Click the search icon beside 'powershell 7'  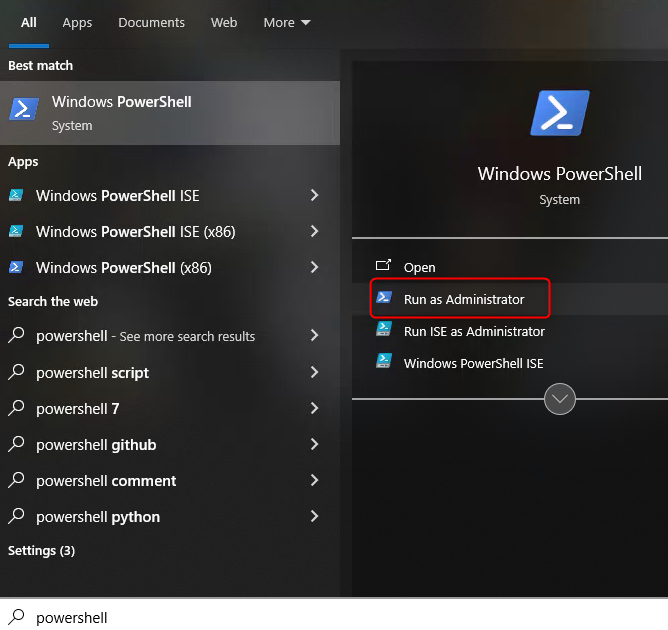[17, 408]
